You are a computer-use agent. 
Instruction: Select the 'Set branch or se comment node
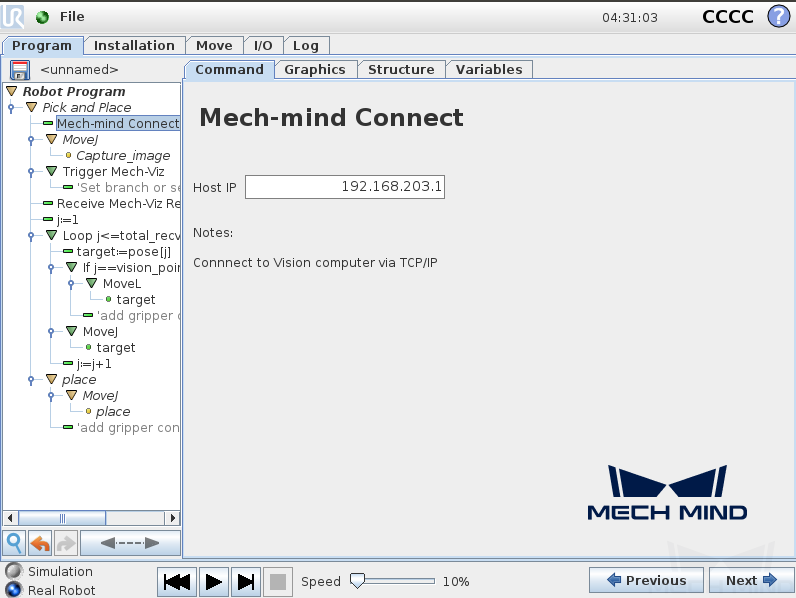(128, 187)
